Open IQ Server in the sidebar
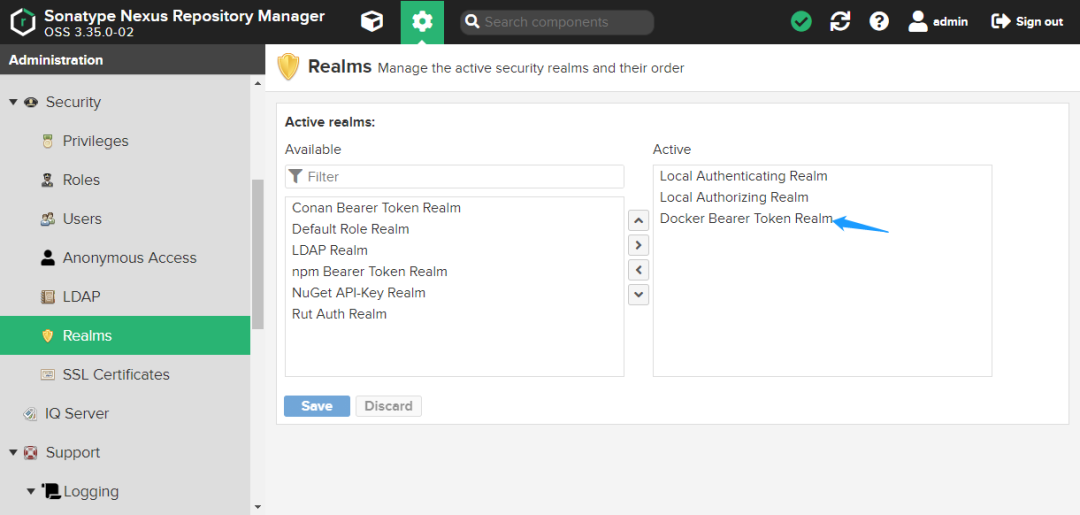Screen dimensions: 1080x515 tap(76, 414)
